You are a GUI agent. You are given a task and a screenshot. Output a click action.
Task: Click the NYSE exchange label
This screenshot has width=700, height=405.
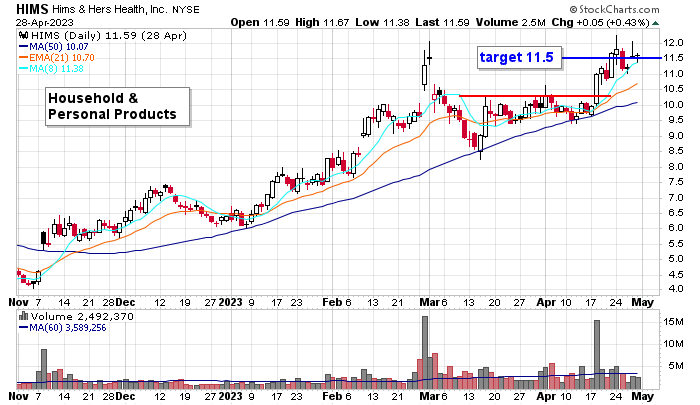186,10
